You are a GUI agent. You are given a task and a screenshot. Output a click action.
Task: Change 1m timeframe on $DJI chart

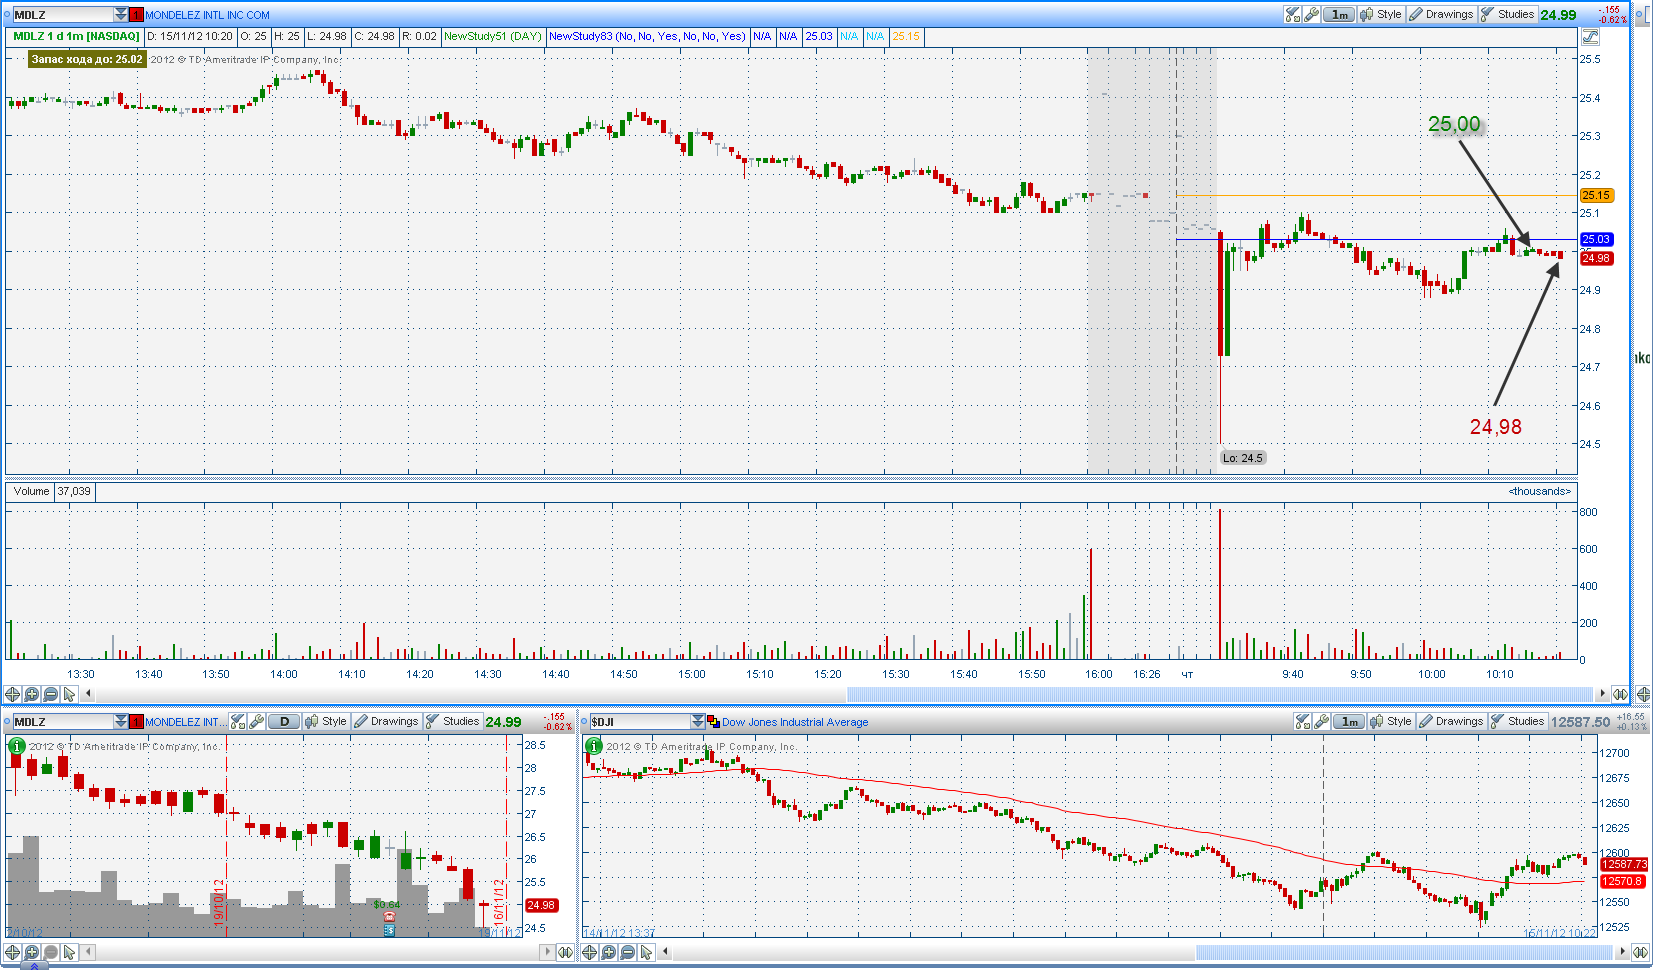click(x=1349, y=721)
